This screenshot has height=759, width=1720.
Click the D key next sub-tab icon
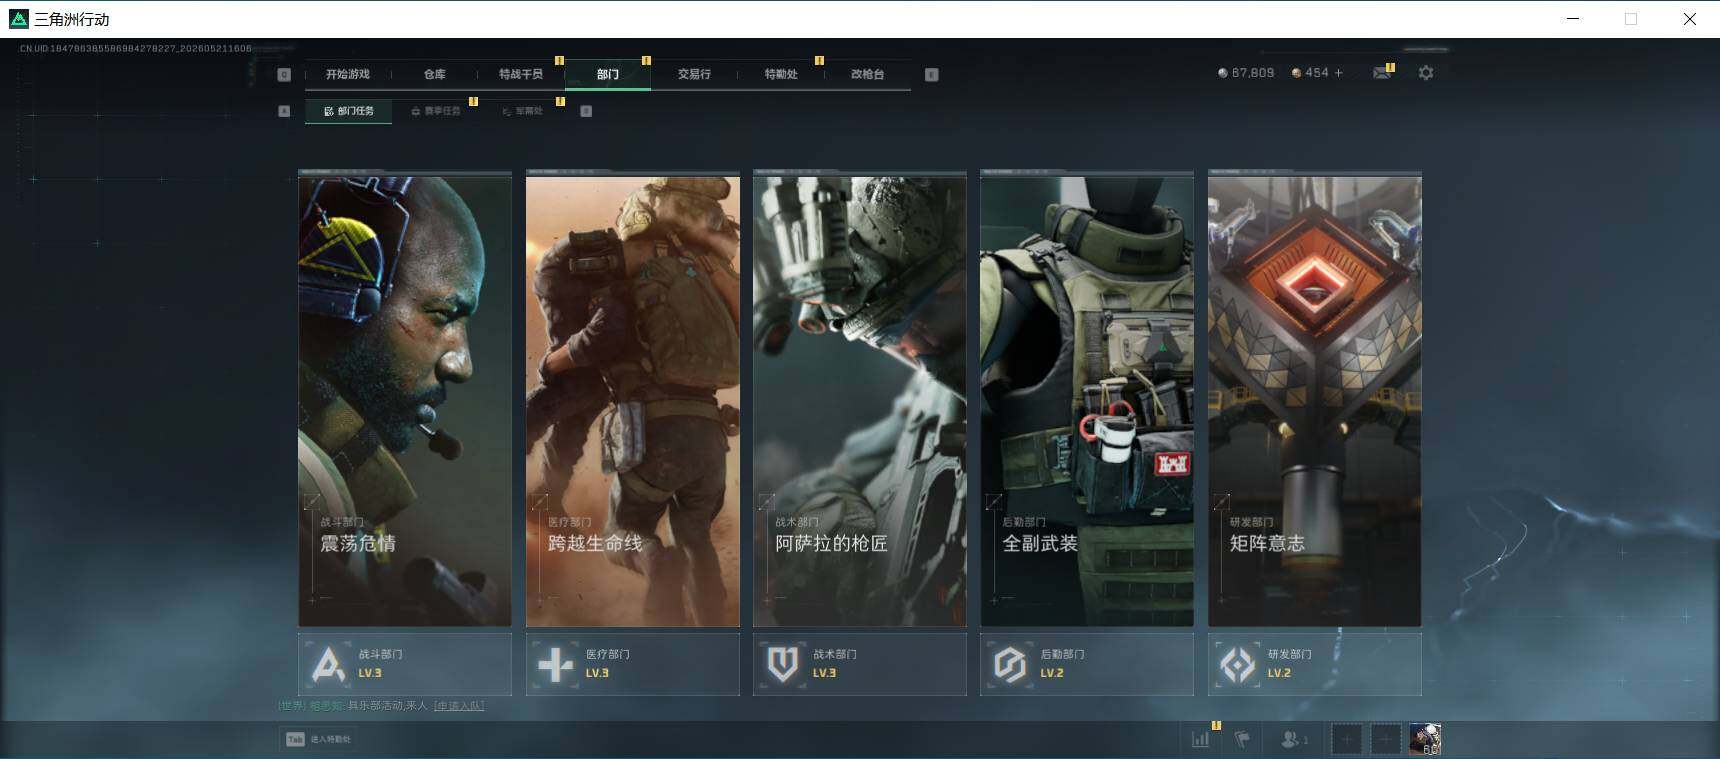[586, 111]
